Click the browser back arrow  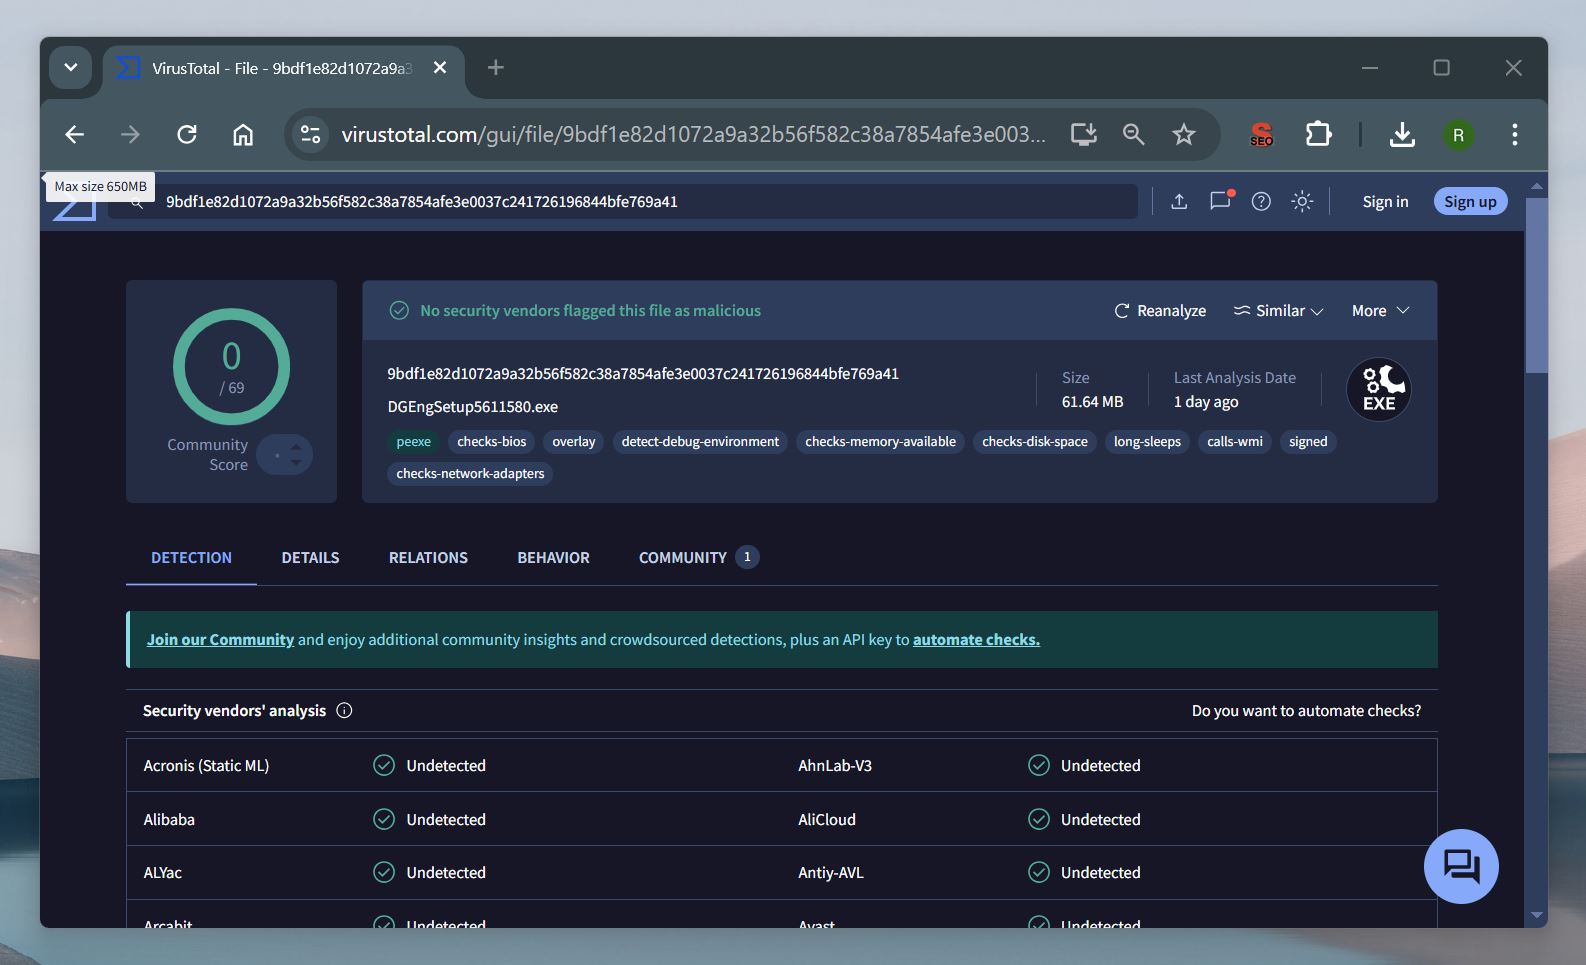tap(75, 134)
